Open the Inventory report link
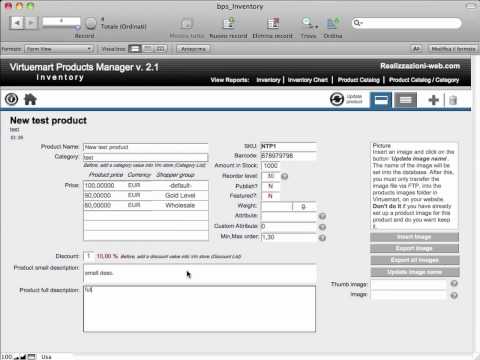Viewport: 480px width, 360px height. click(268, 80)
